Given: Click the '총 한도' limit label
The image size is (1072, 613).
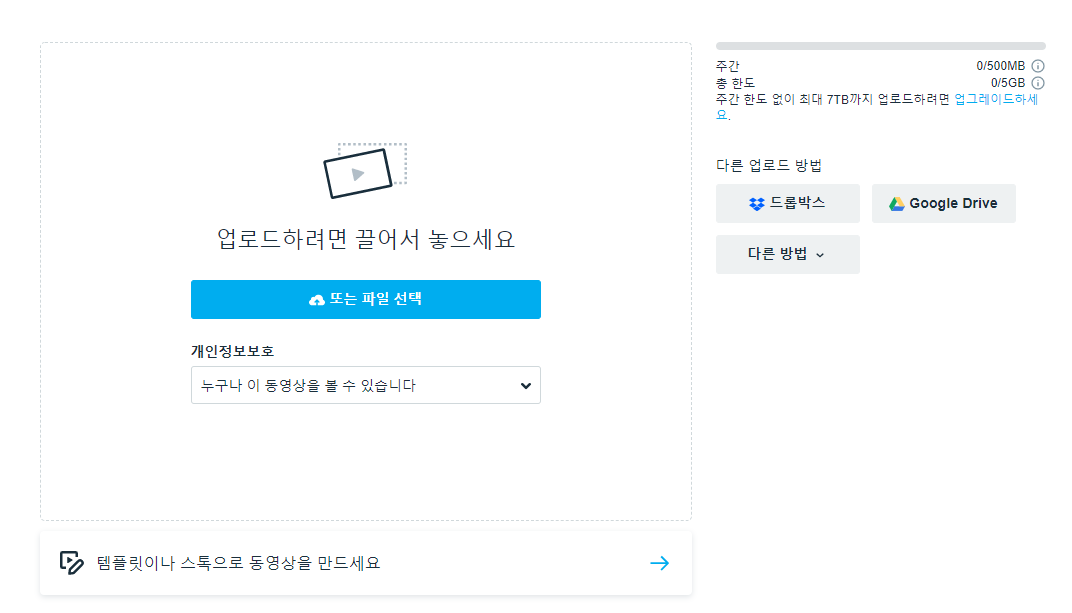Looking at the screenshot, I should pyautogui.click(x=735, y=83).
